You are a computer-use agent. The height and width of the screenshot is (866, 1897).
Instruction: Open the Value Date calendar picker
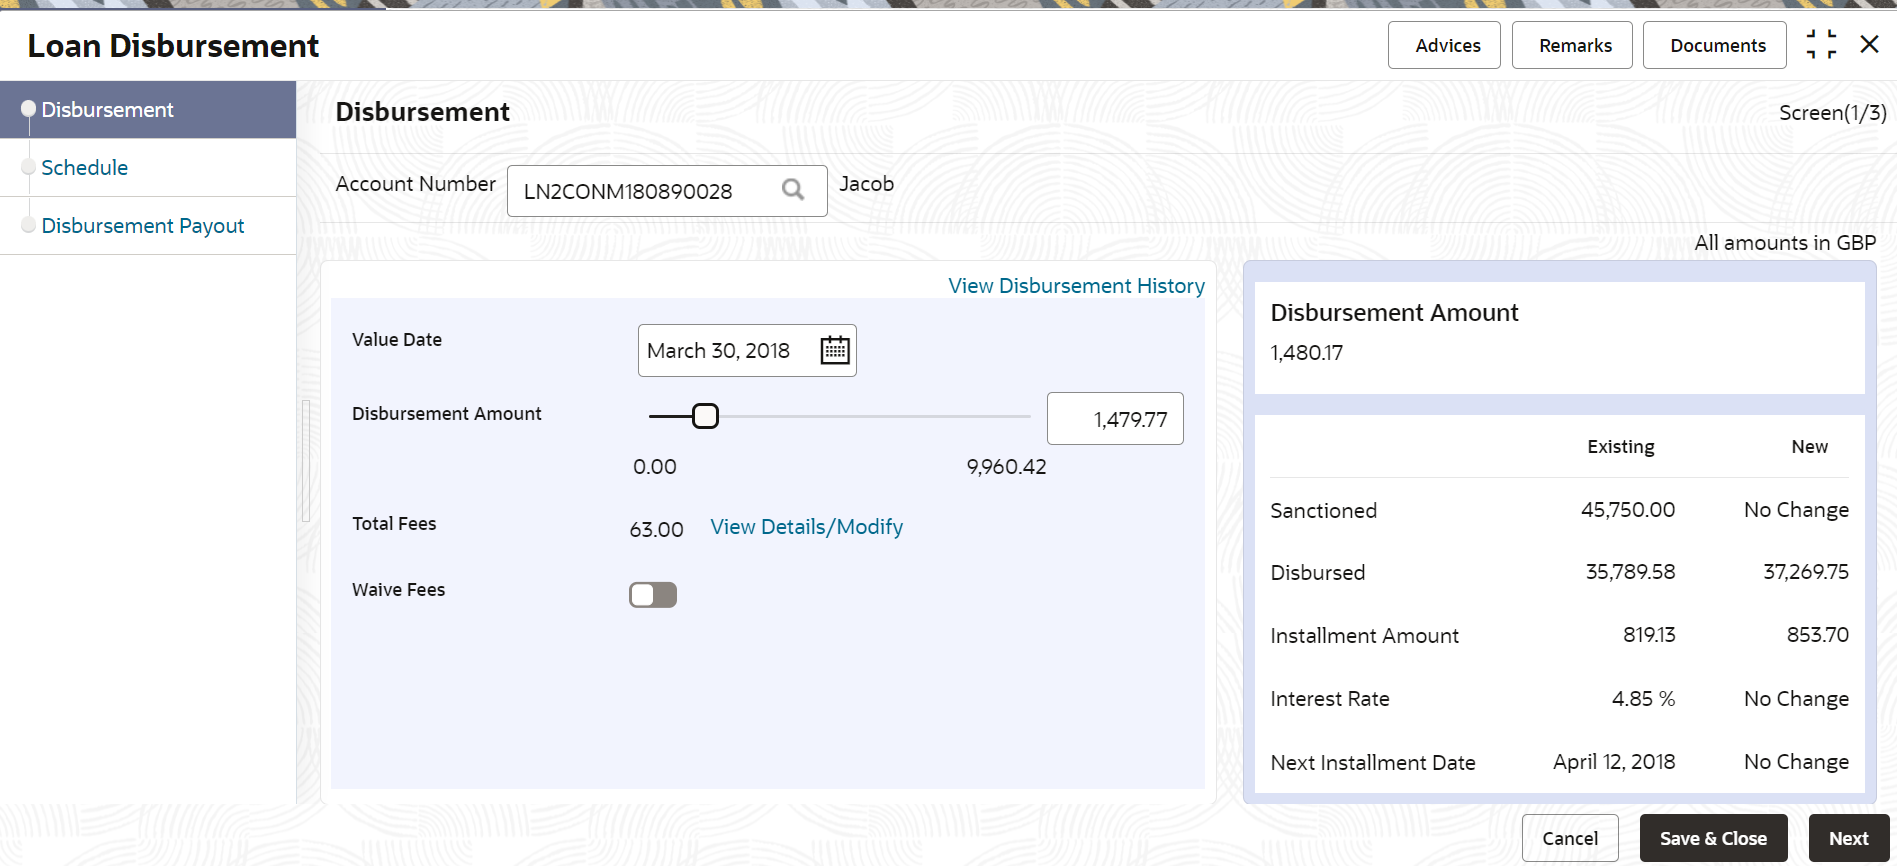[835, 350]
